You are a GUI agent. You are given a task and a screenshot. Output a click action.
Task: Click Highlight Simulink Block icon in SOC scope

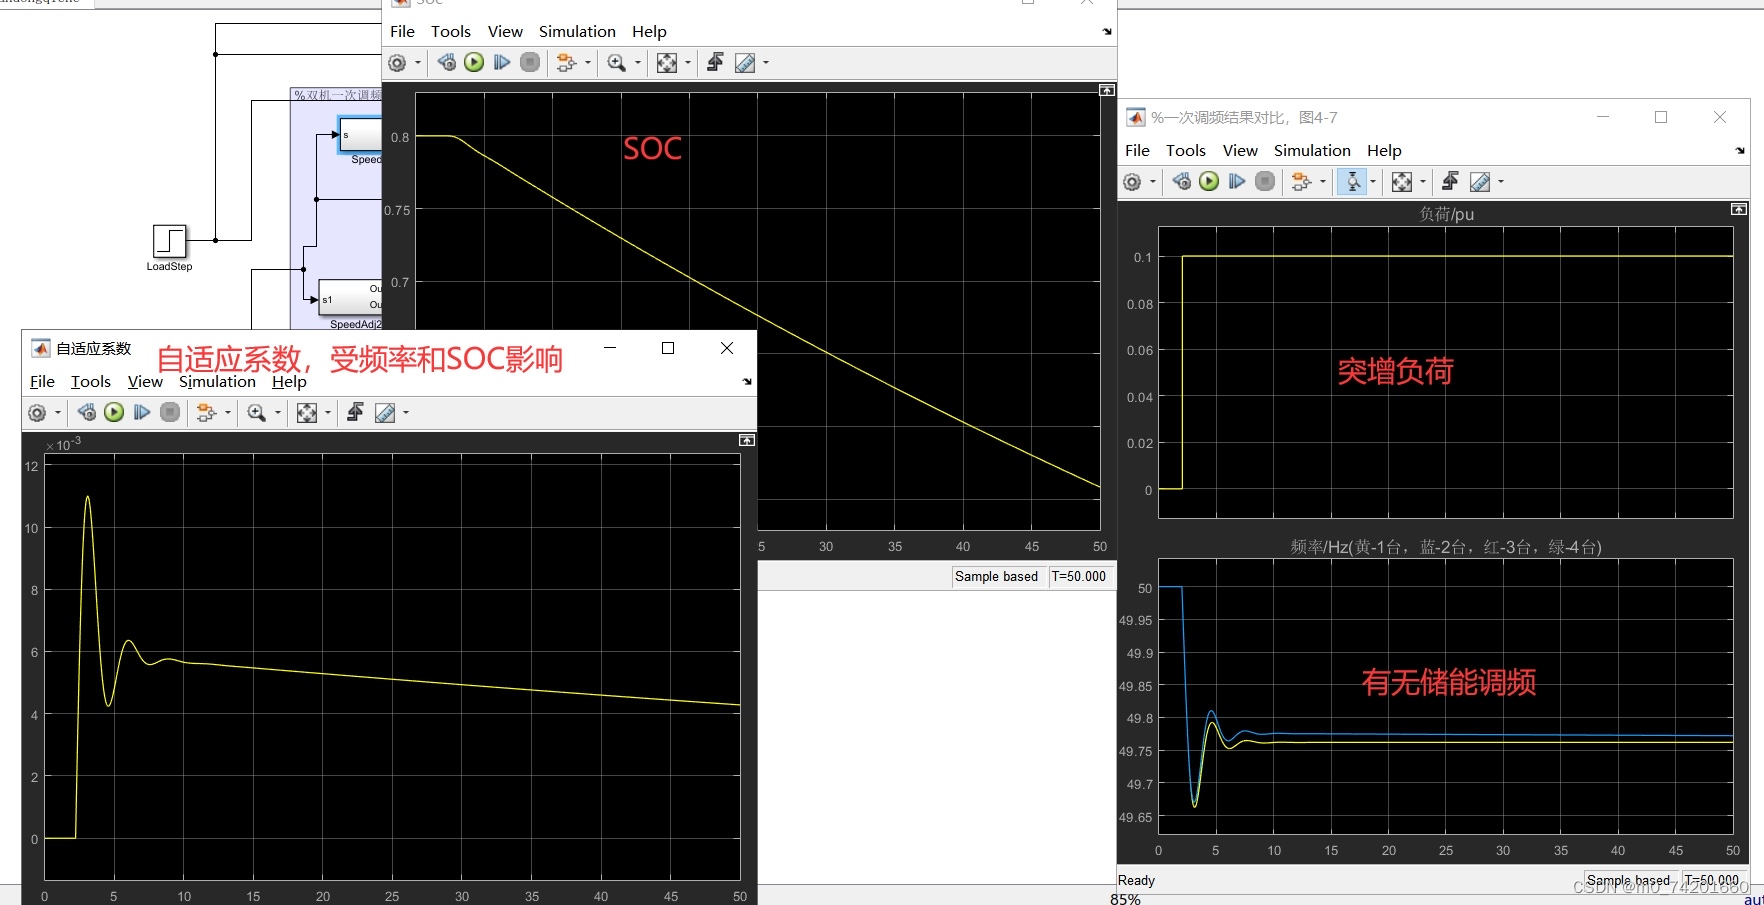point(566,63)
